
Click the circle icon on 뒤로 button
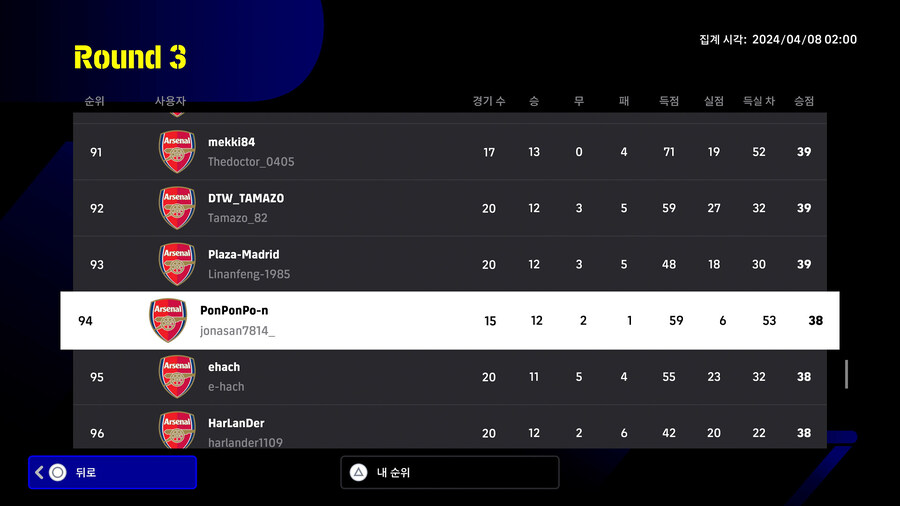click(x=57, y=472)
